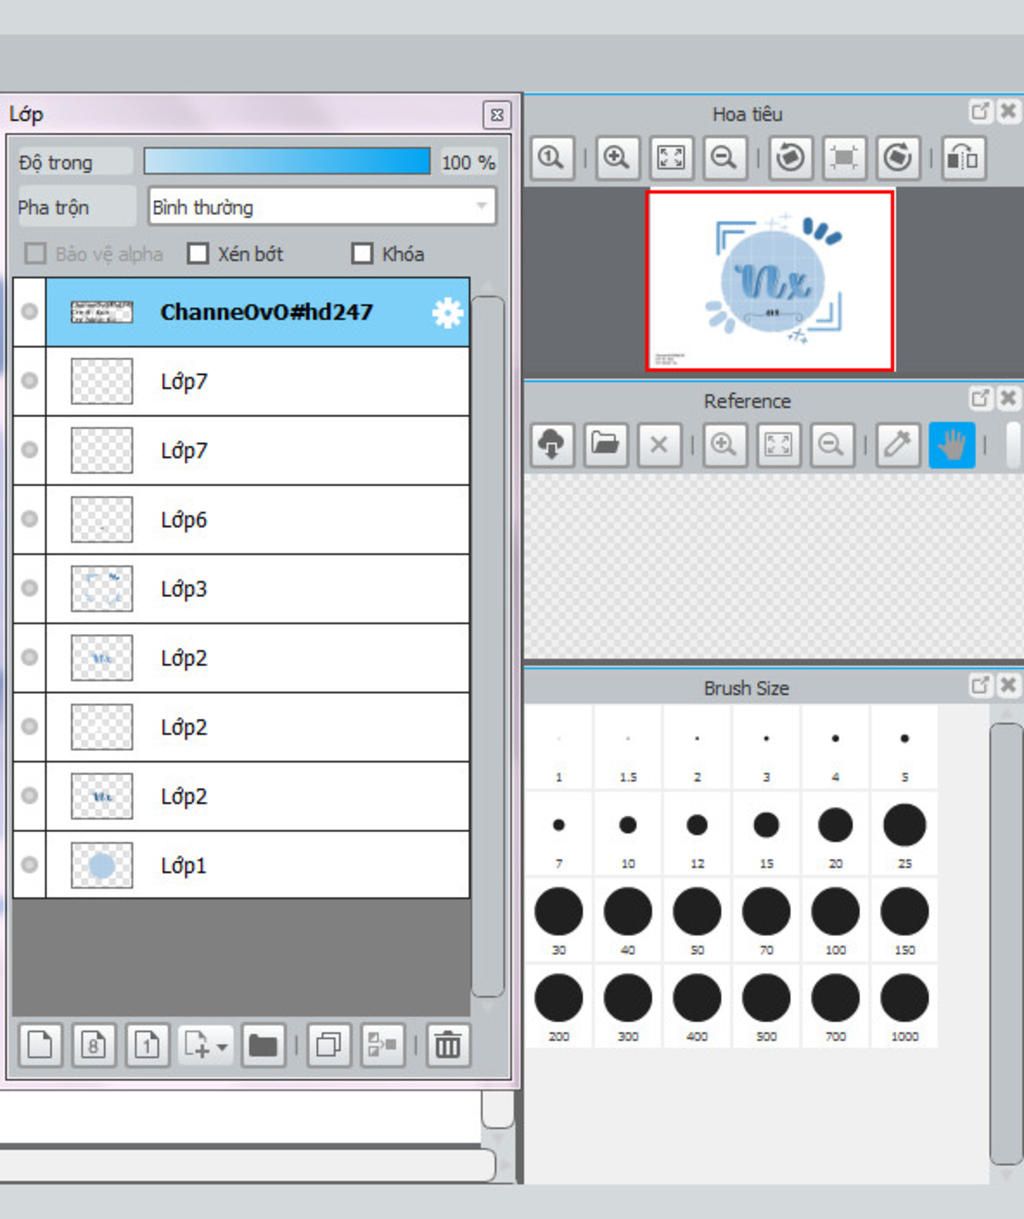Zoom out on the Reference panel

tap(831, 444)
